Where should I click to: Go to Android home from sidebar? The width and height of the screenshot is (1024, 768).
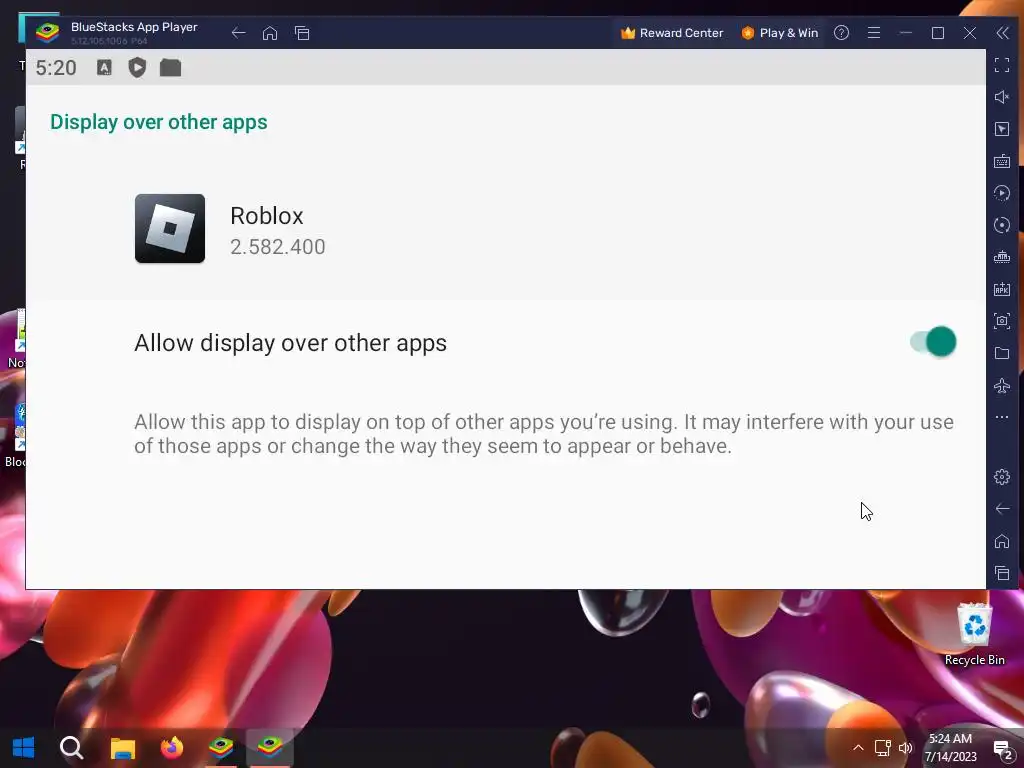(x=1002, y=541)
